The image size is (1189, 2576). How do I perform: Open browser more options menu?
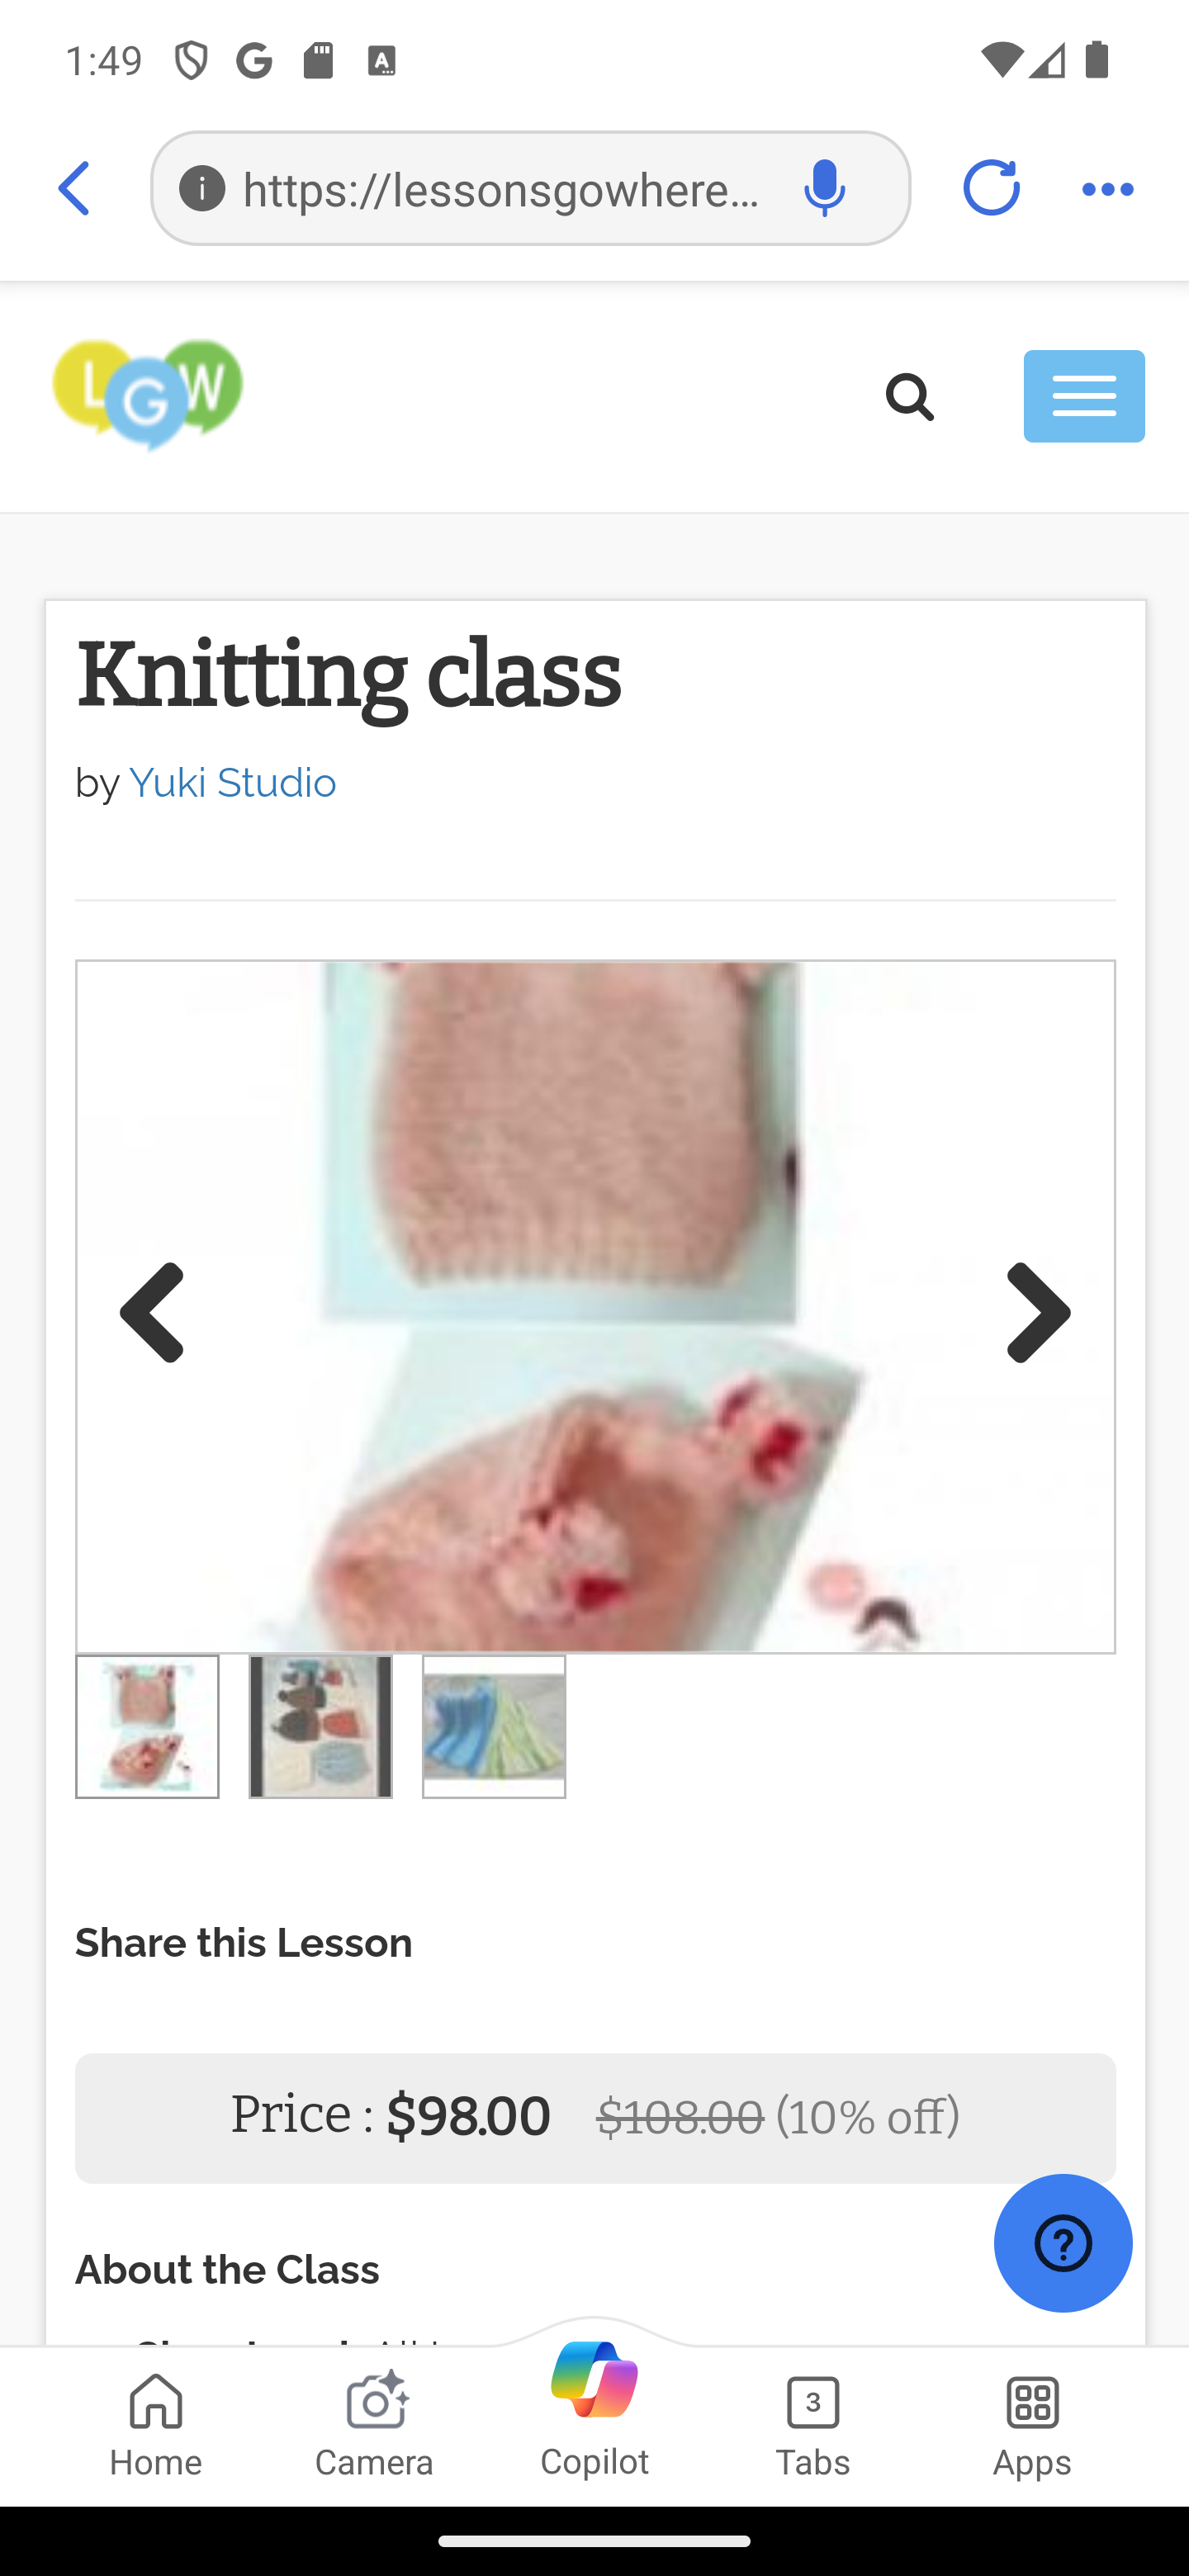point(1108,188)
